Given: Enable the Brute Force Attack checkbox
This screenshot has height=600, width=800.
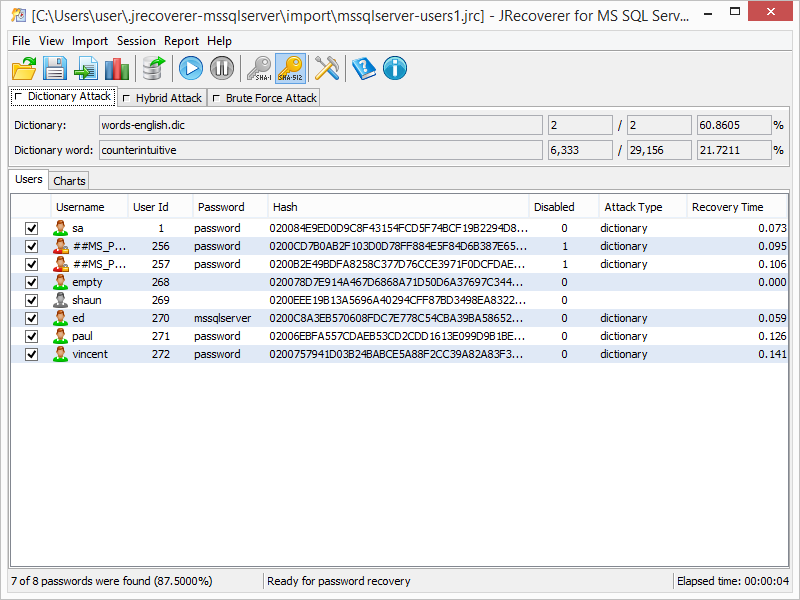Looking at the screenshot, I should click(216, 98).
